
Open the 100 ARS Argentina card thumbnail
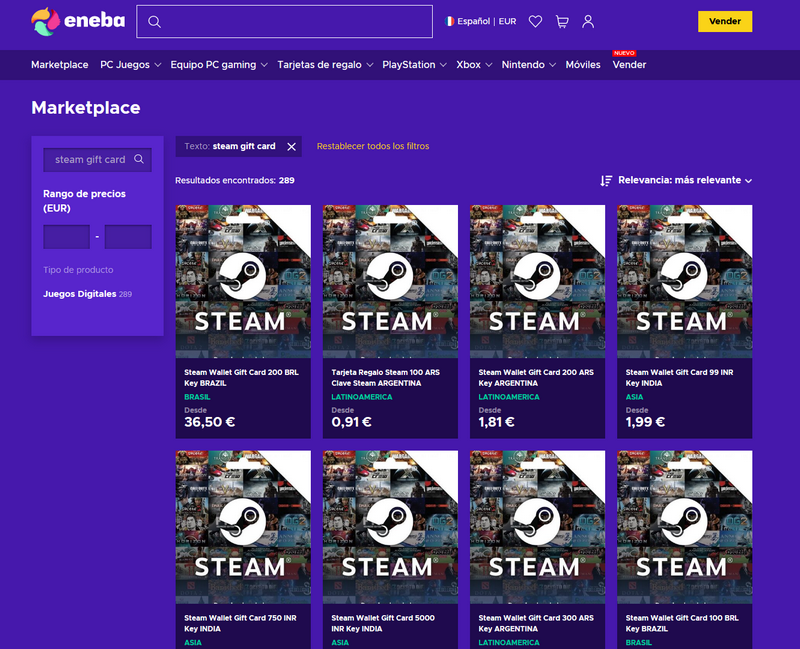click(390, 282)
